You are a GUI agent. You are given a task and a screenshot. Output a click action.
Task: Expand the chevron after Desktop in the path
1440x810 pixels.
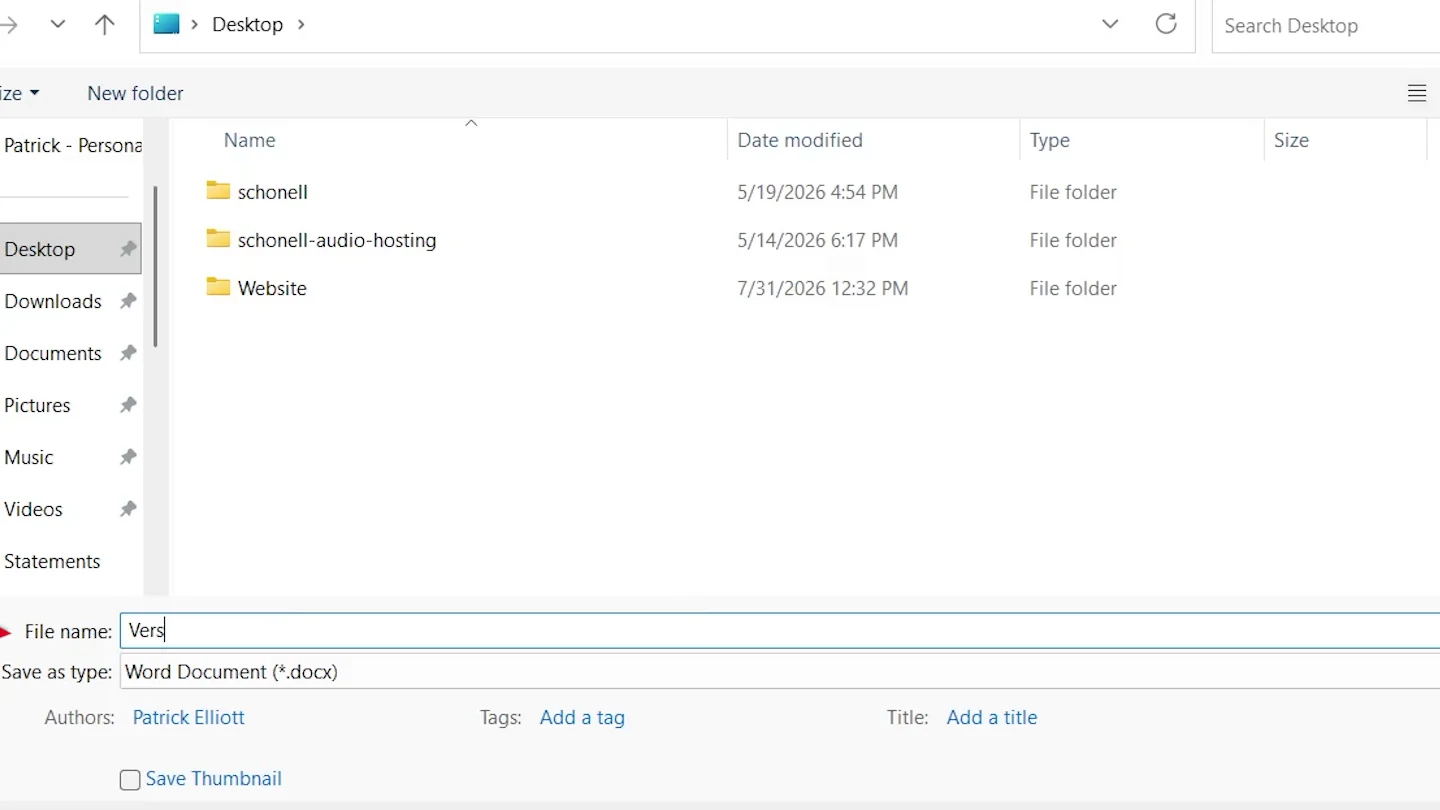coord(301,25)
